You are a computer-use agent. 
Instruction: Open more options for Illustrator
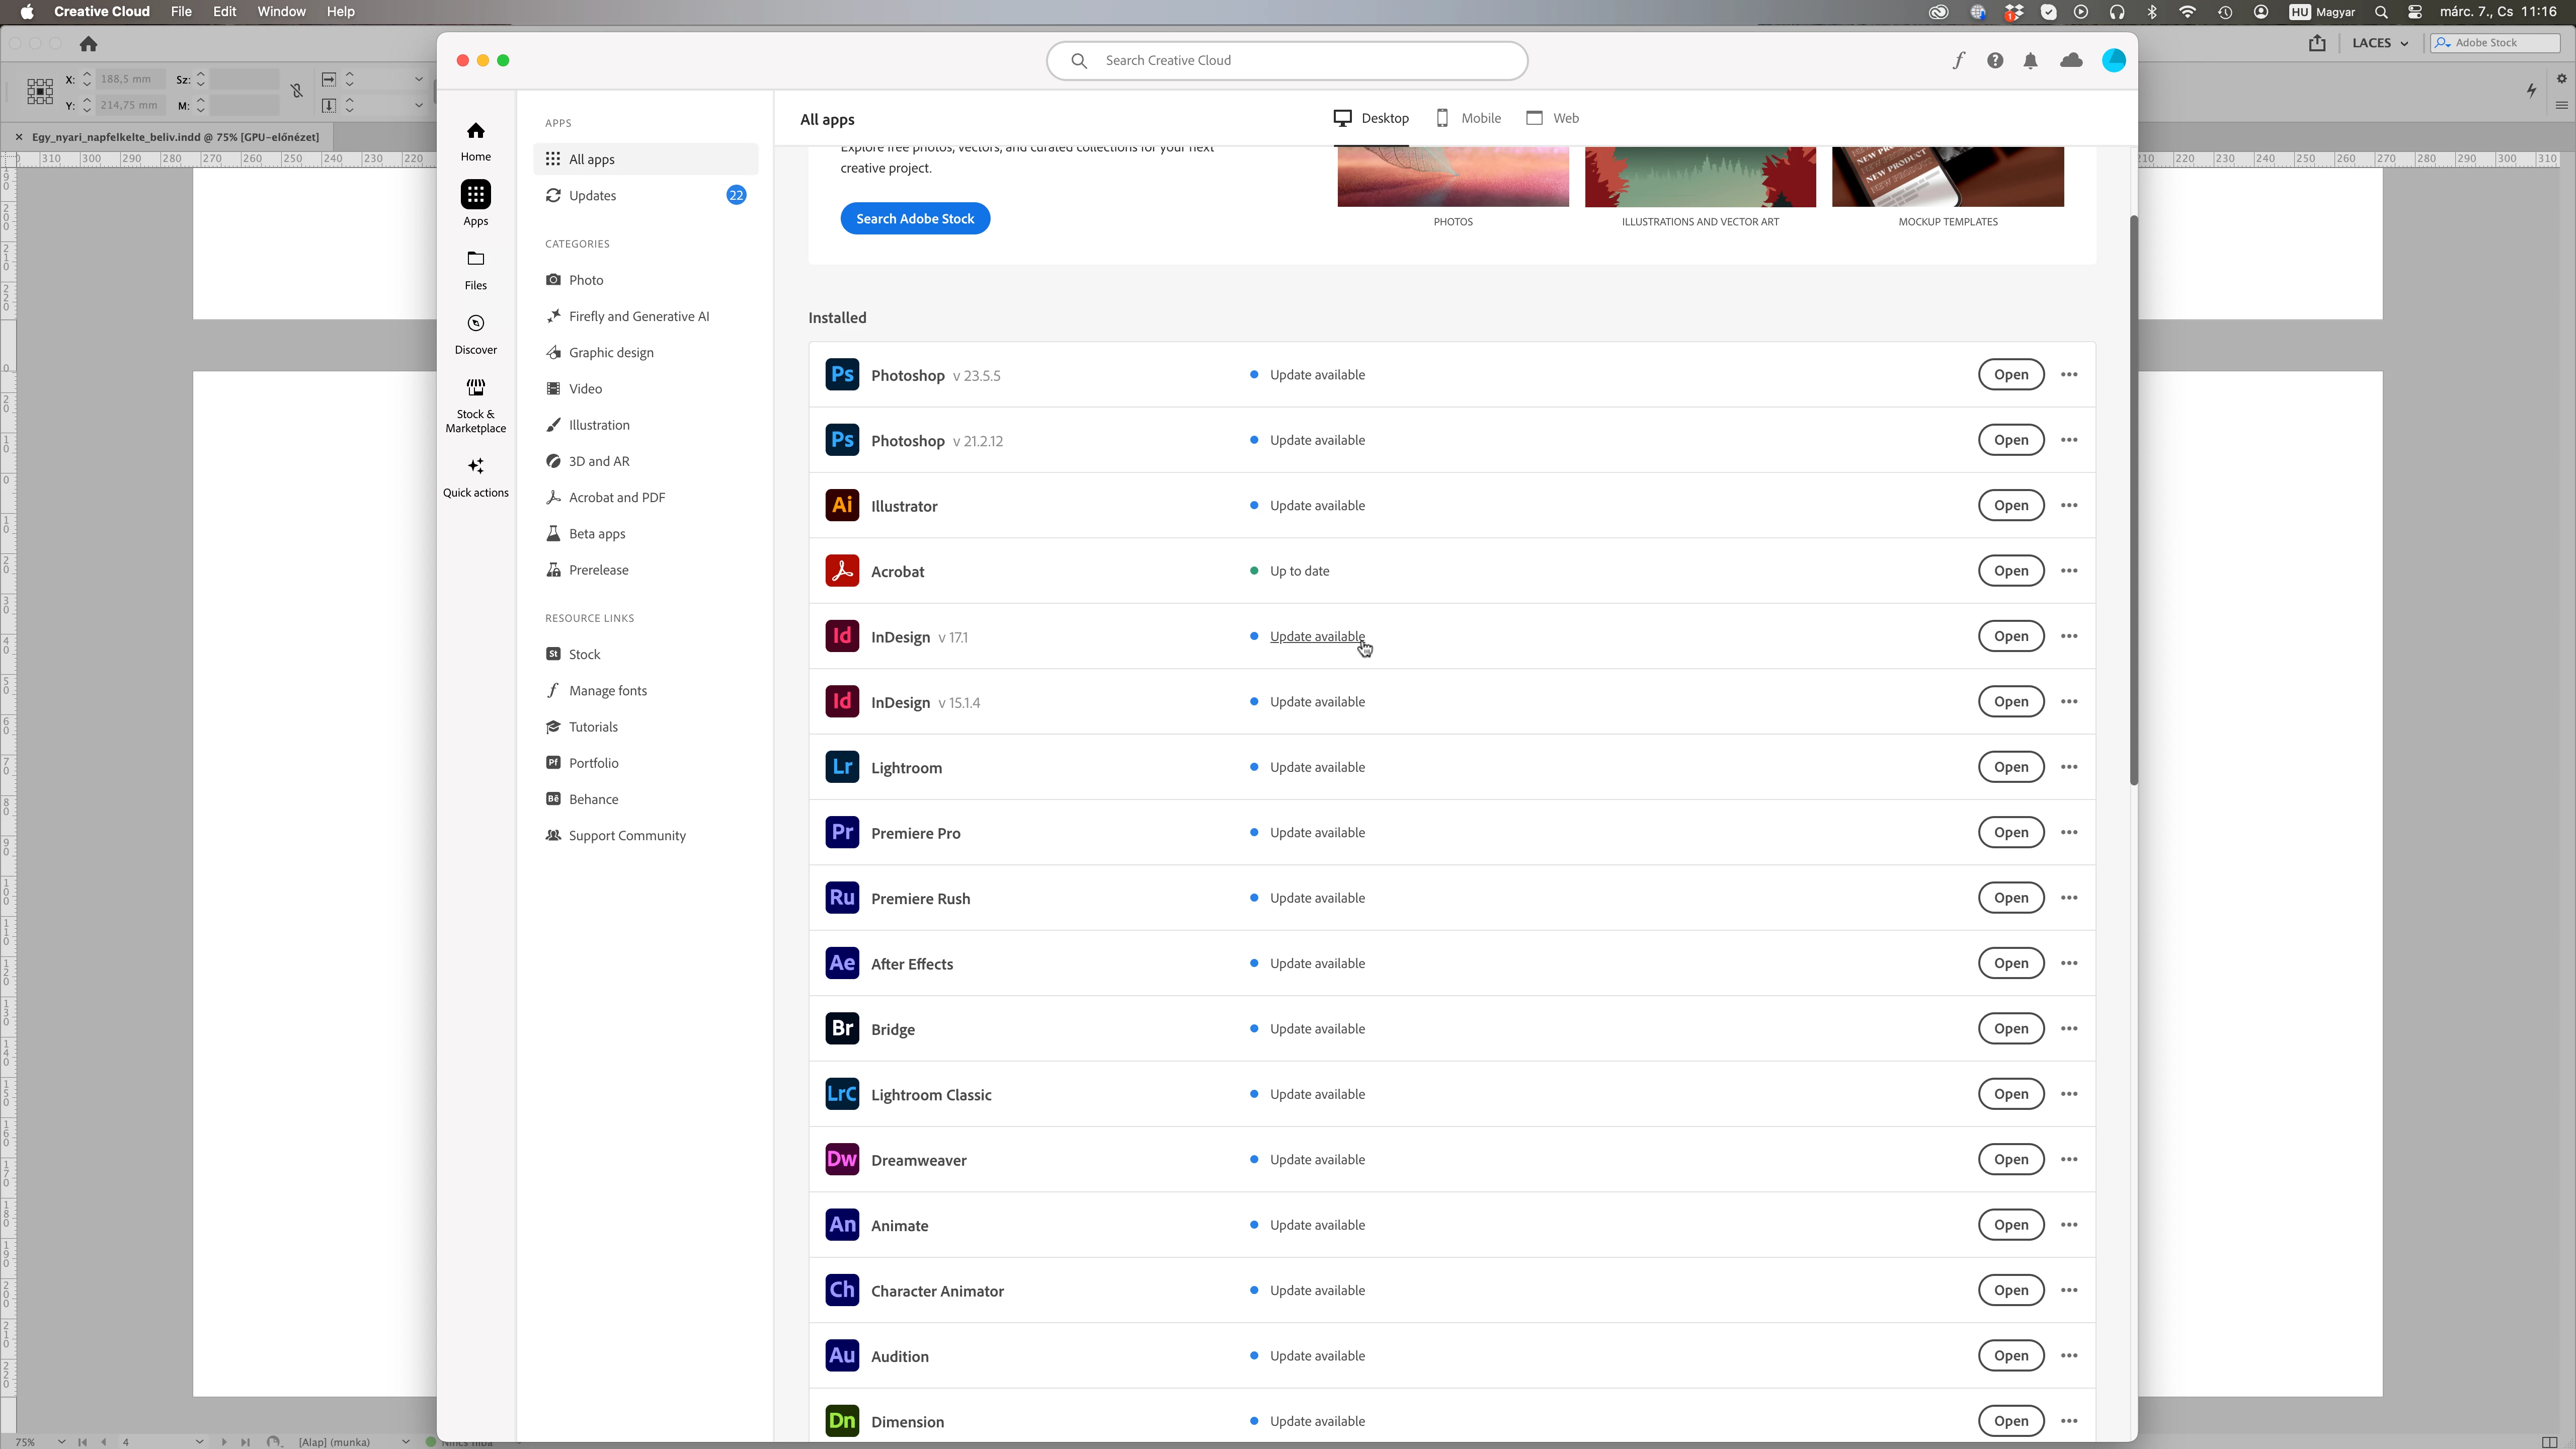2069,505
